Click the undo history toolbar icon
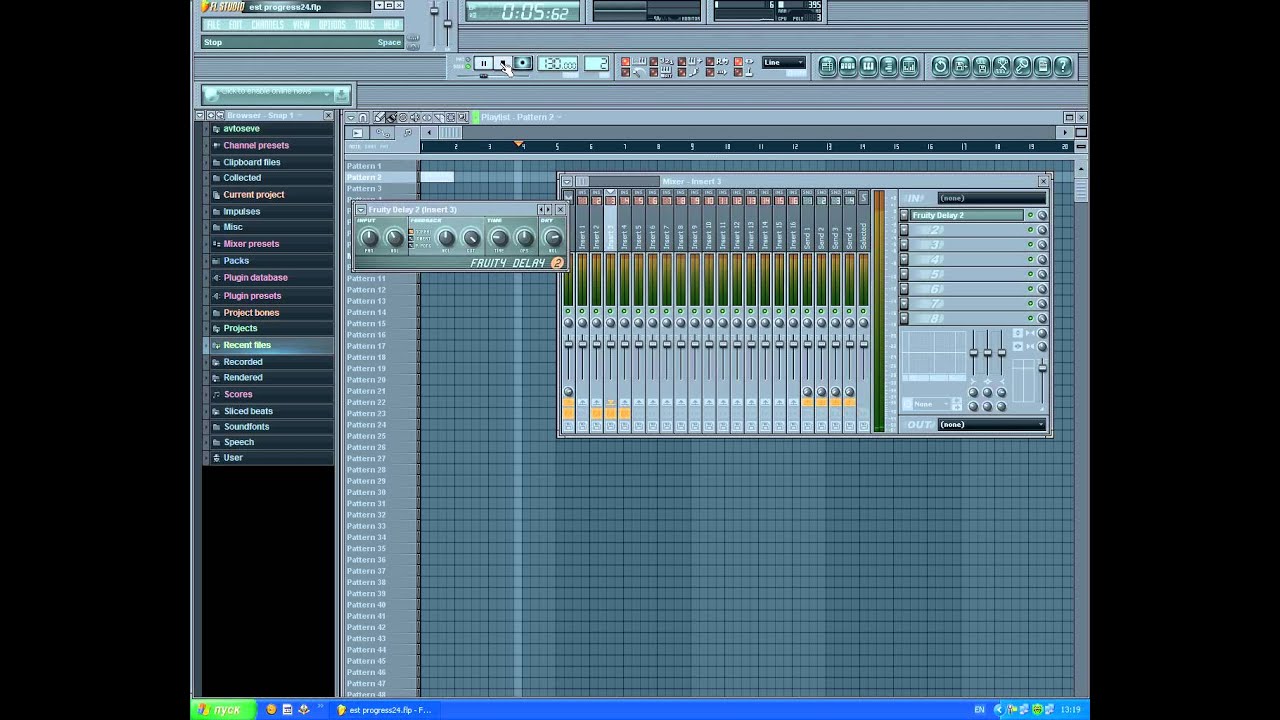Screen dimensions: 1280x720 940,67
